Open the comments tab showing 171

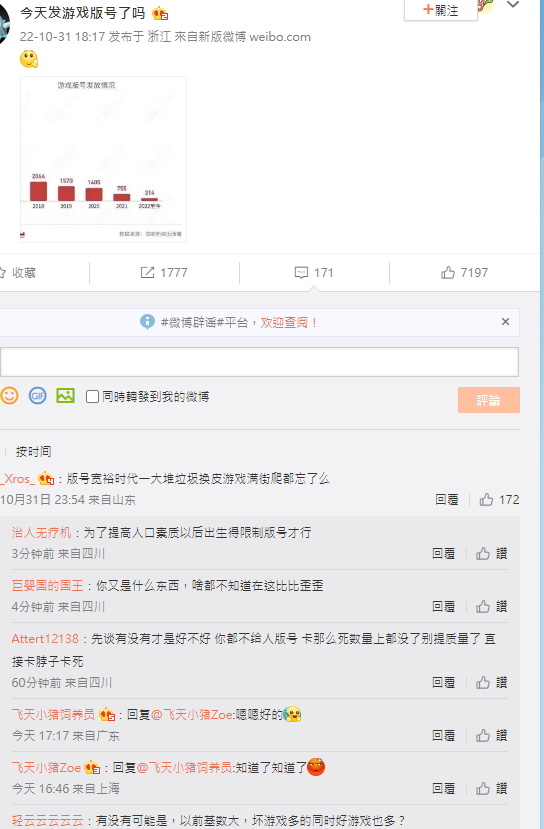coord(314,272)
